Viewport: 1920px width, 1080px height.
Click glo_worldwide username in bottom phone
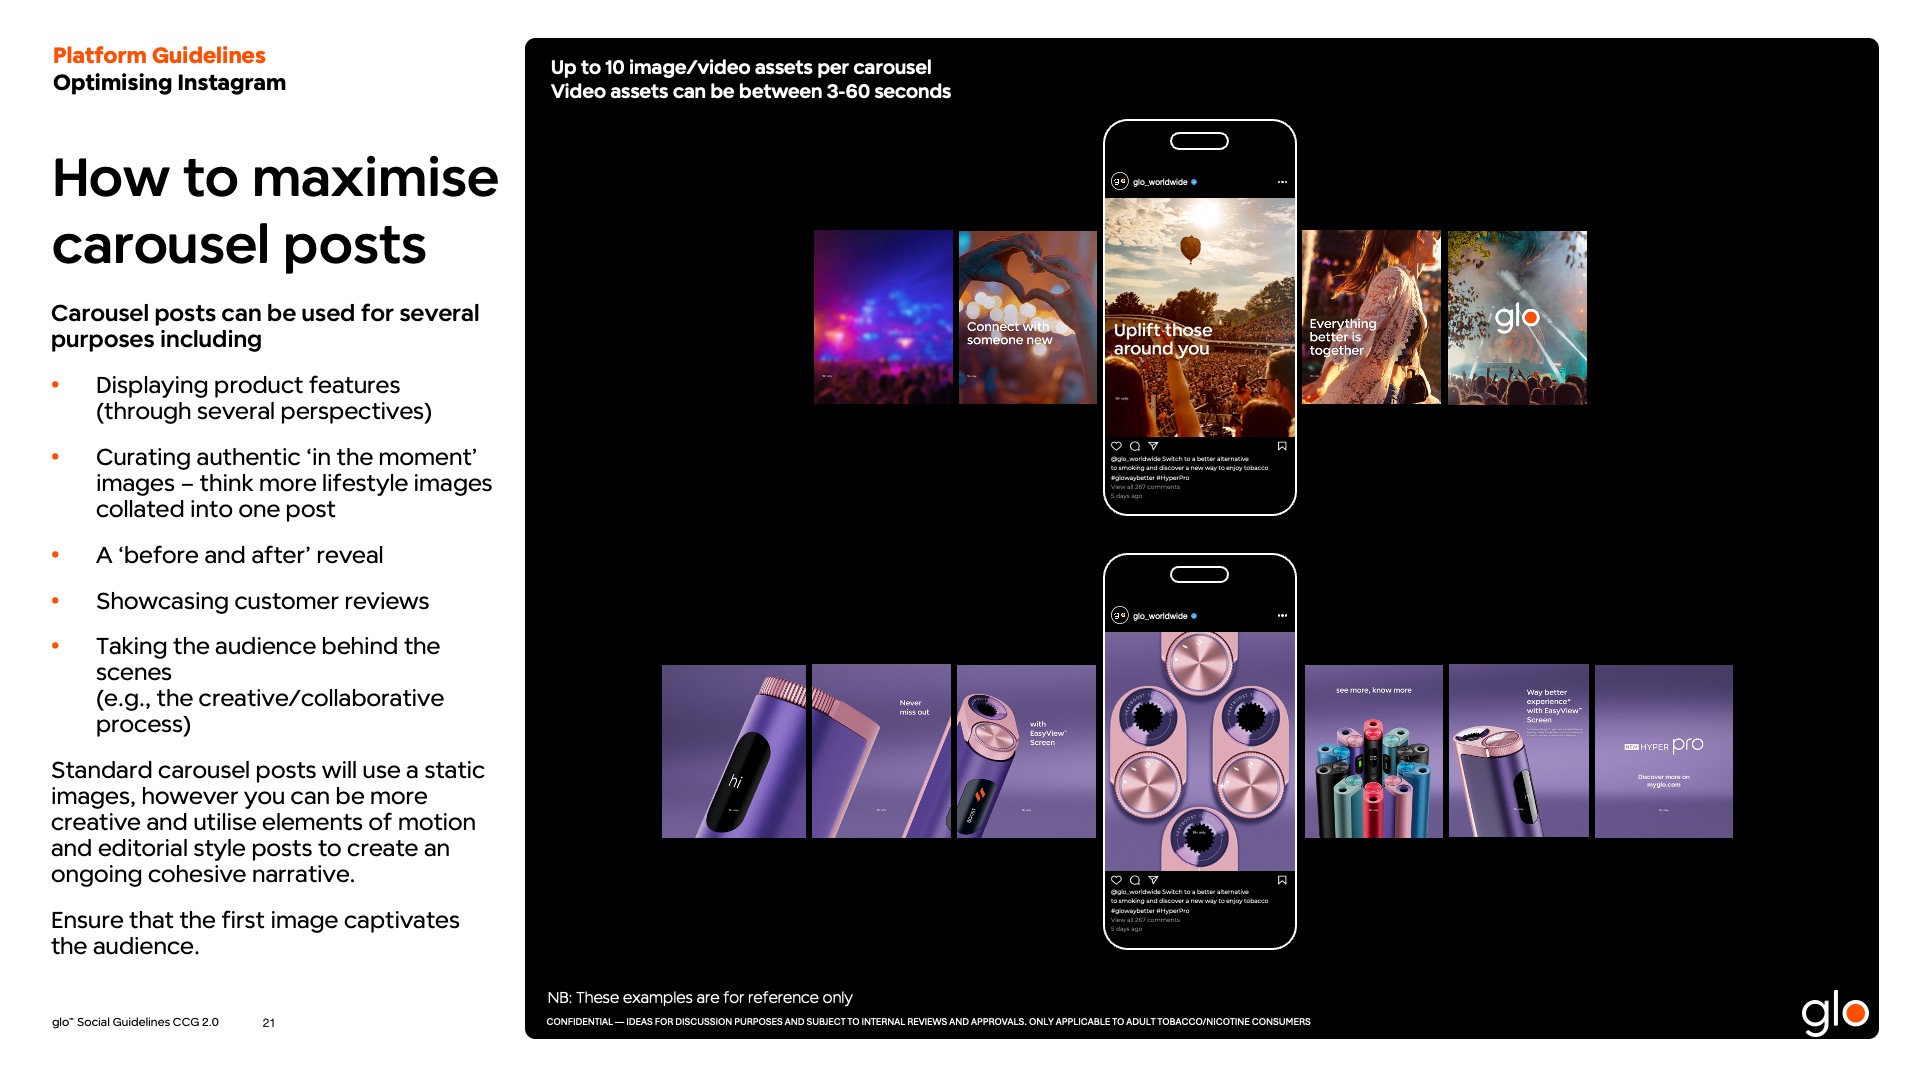pyautogui.click(x=1160, y=616)
